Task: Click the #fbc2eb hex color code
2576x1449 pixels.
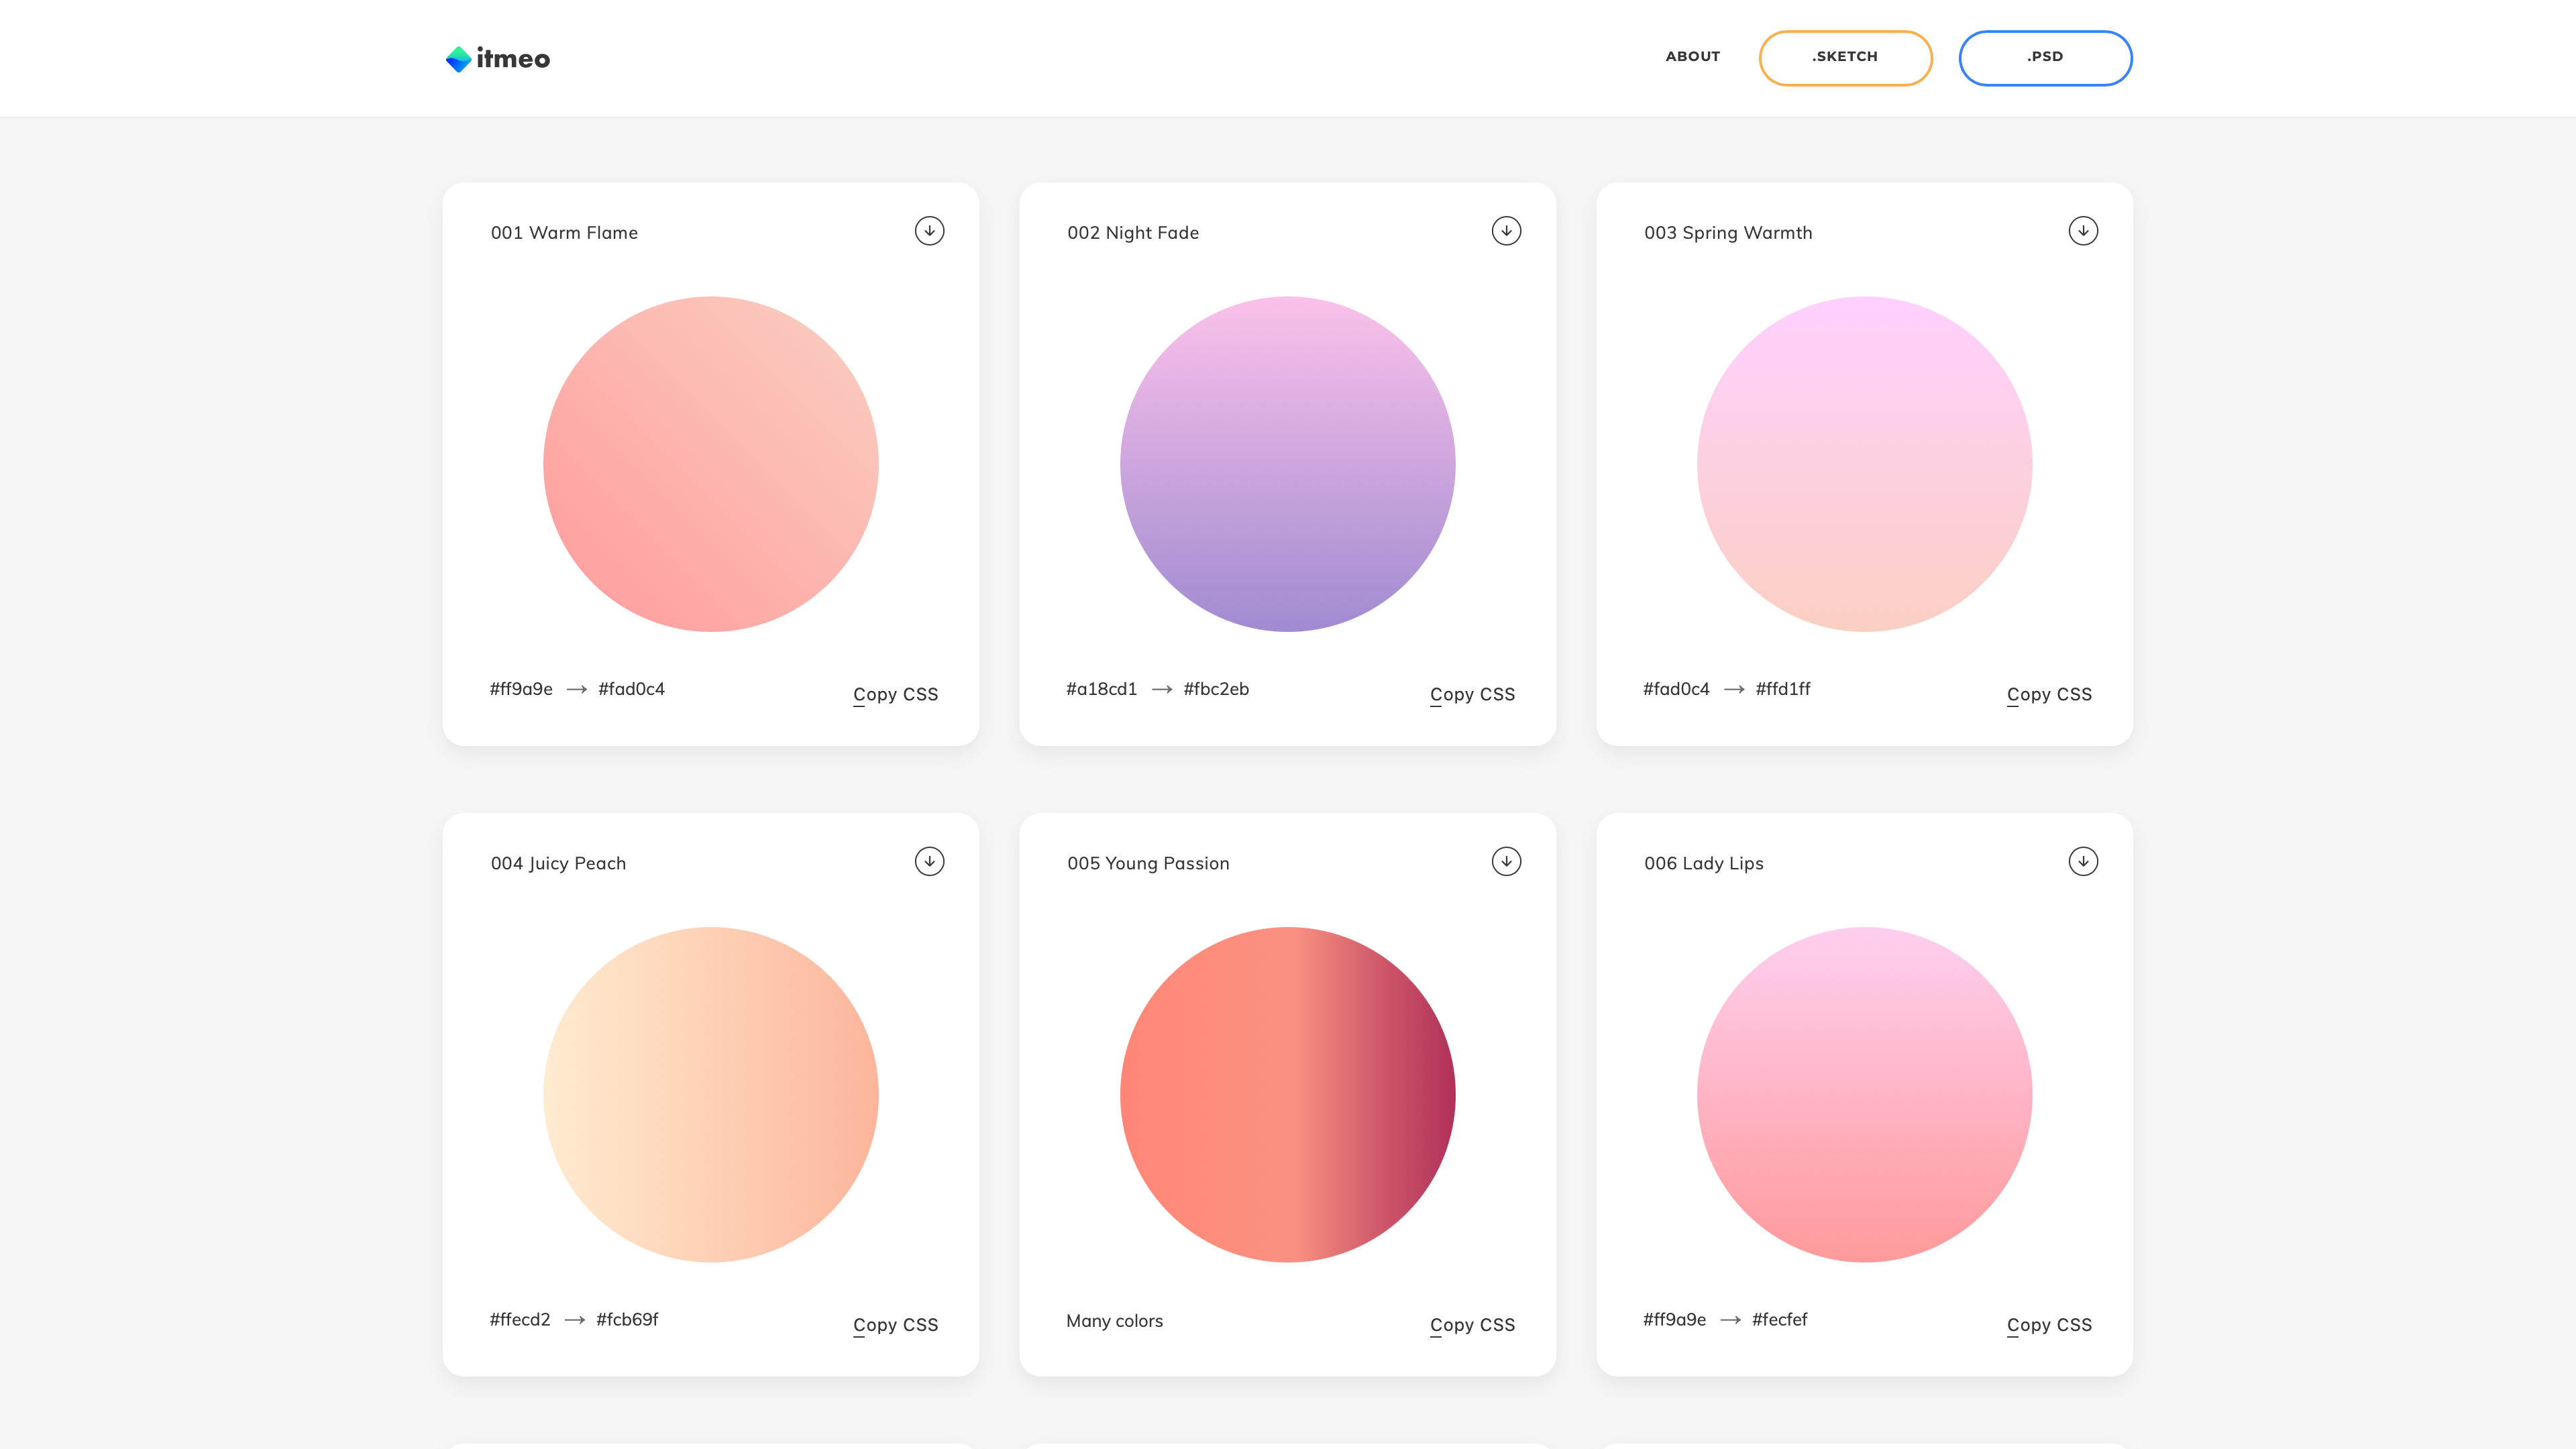Action: pyautogui.click(x=1216, y=689)
